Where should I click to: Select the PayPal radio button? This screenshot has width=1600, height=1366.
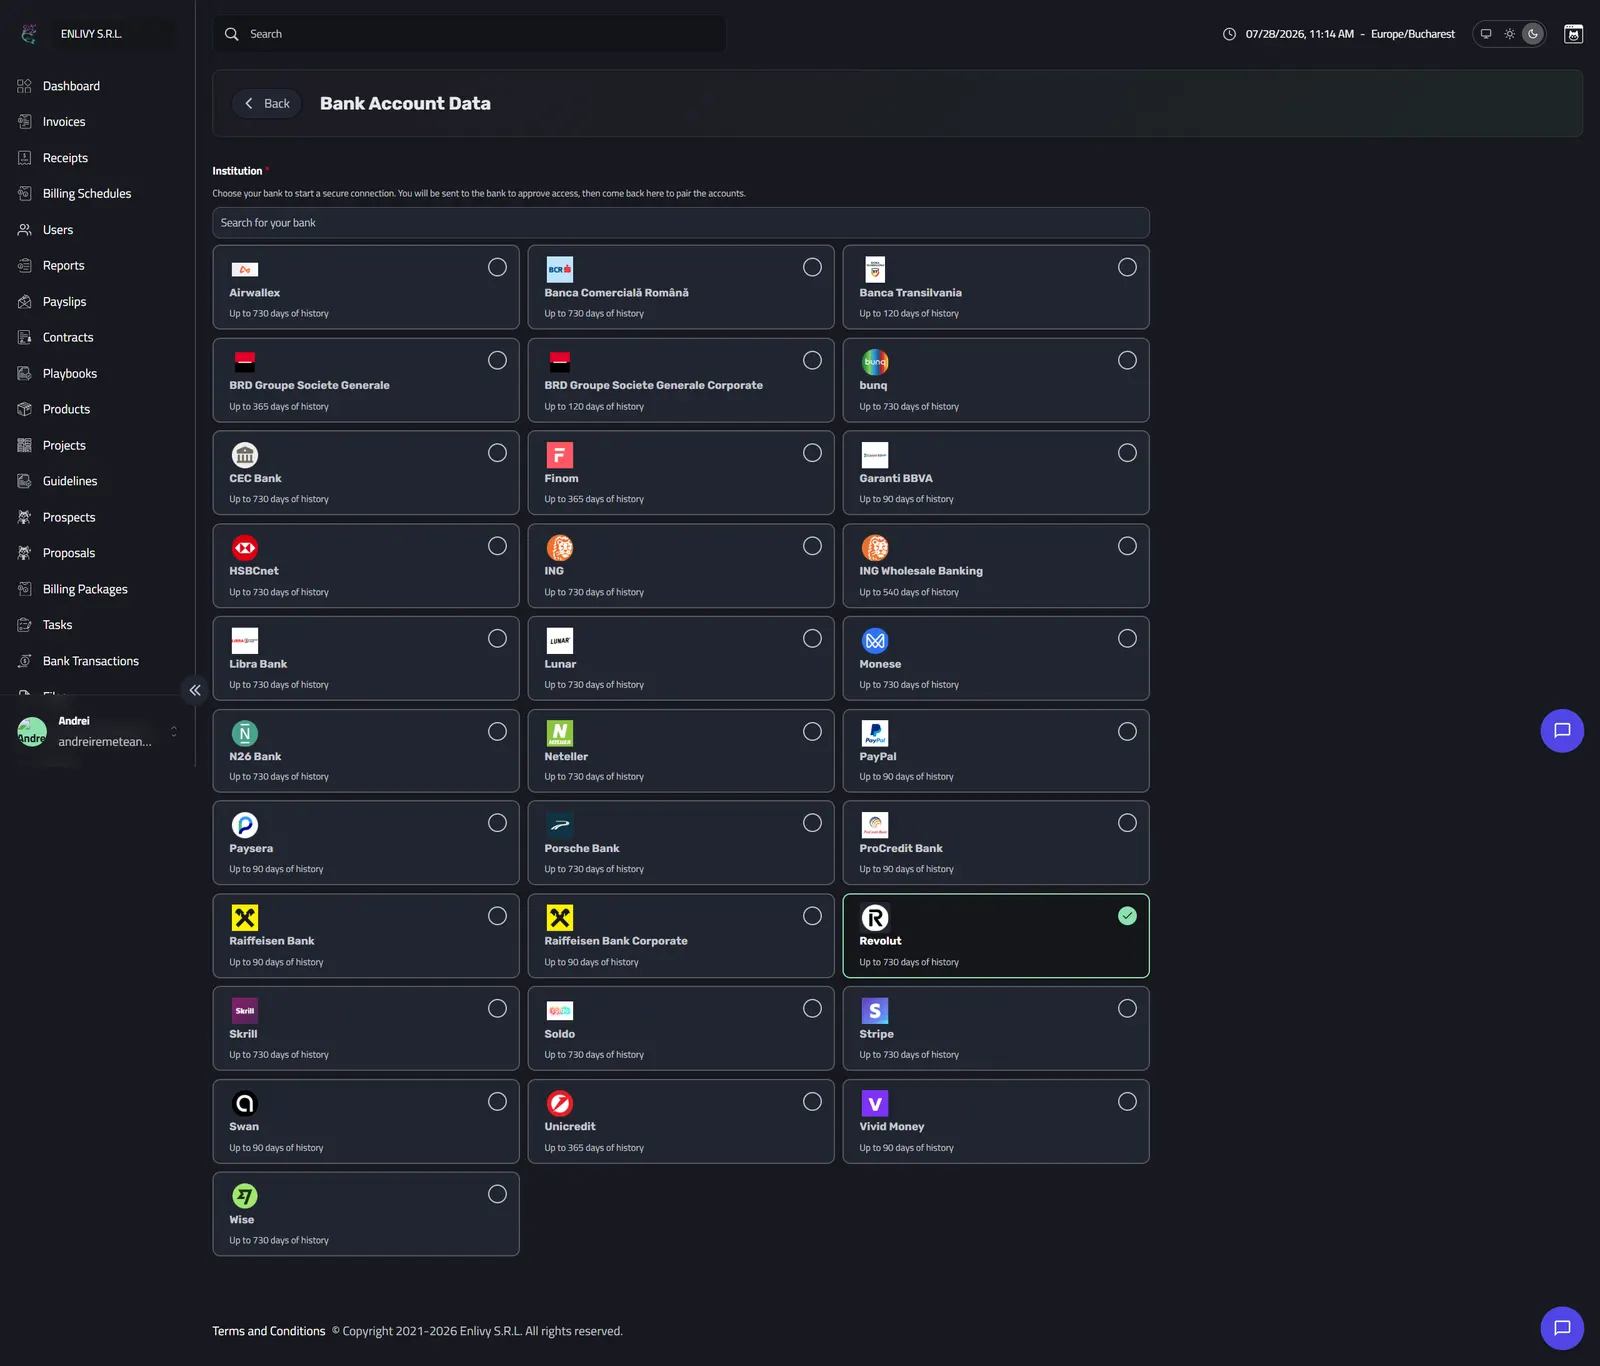(1127, 732)
